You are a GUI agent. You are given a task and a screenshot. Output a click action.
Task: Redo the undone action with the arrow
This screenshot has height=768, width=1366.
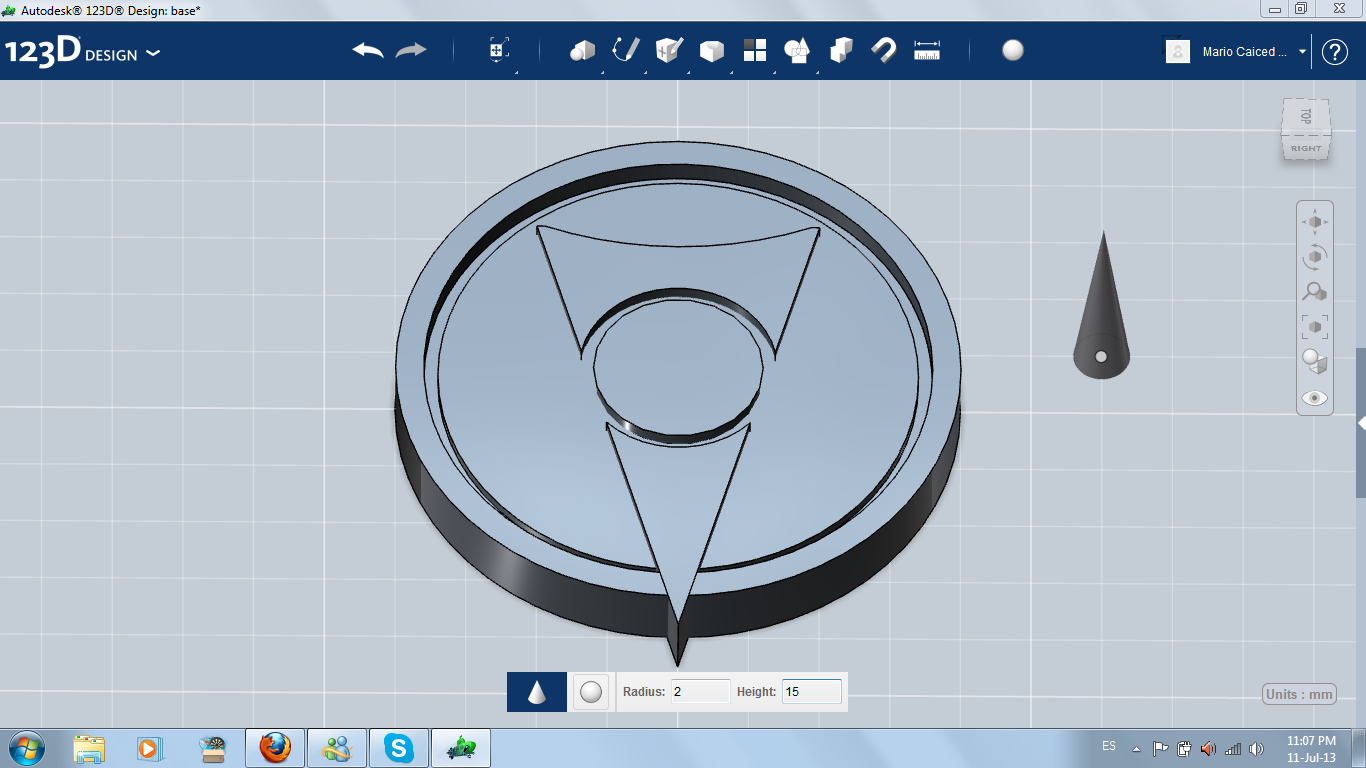pos(411,50)
